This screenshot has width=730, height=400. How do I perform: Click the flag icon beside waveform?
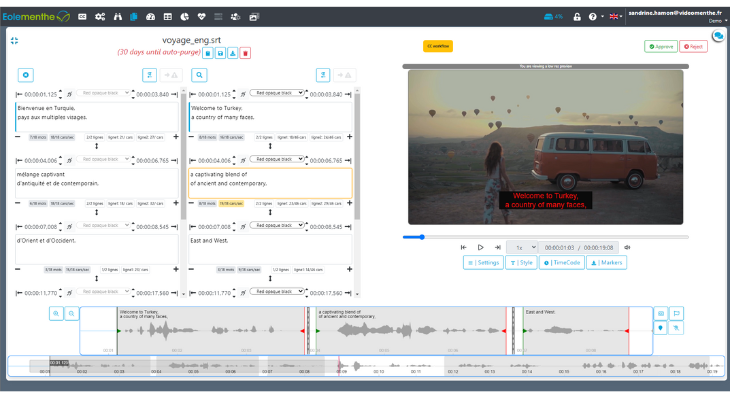[676, 313]
